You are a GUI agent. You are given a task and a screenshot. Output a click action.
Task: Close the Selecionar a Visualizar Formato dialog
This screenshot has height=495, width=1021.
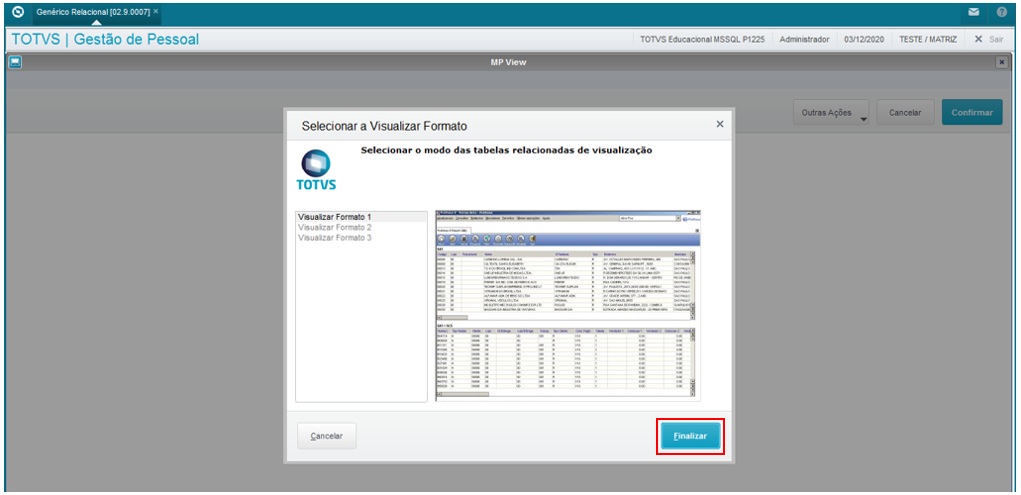720,124
